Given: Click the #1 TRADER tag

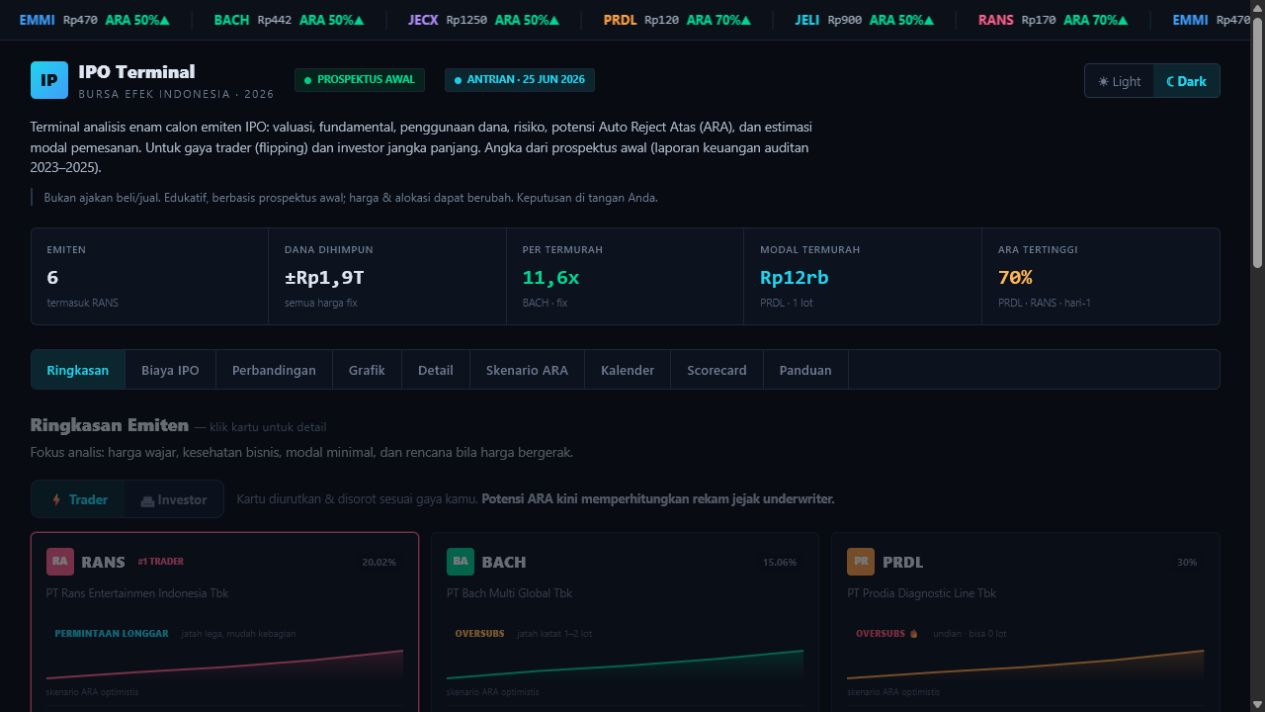Looking at the screenshot, I should [160, 562].
